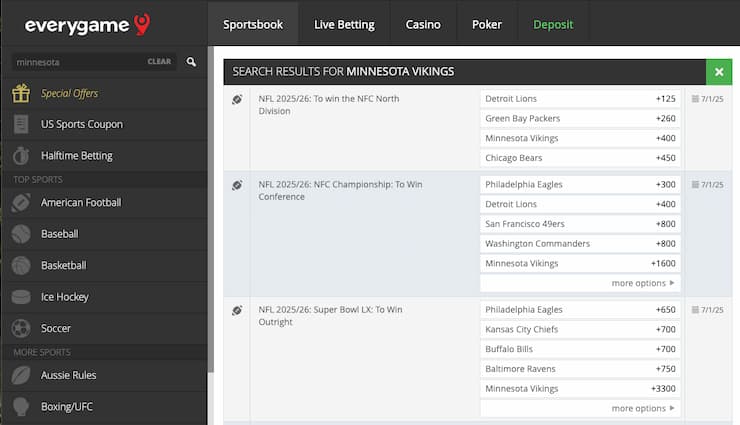This screenshot has height=425, width=740.
Task: Clear the search field text
Action: [159, 62]
